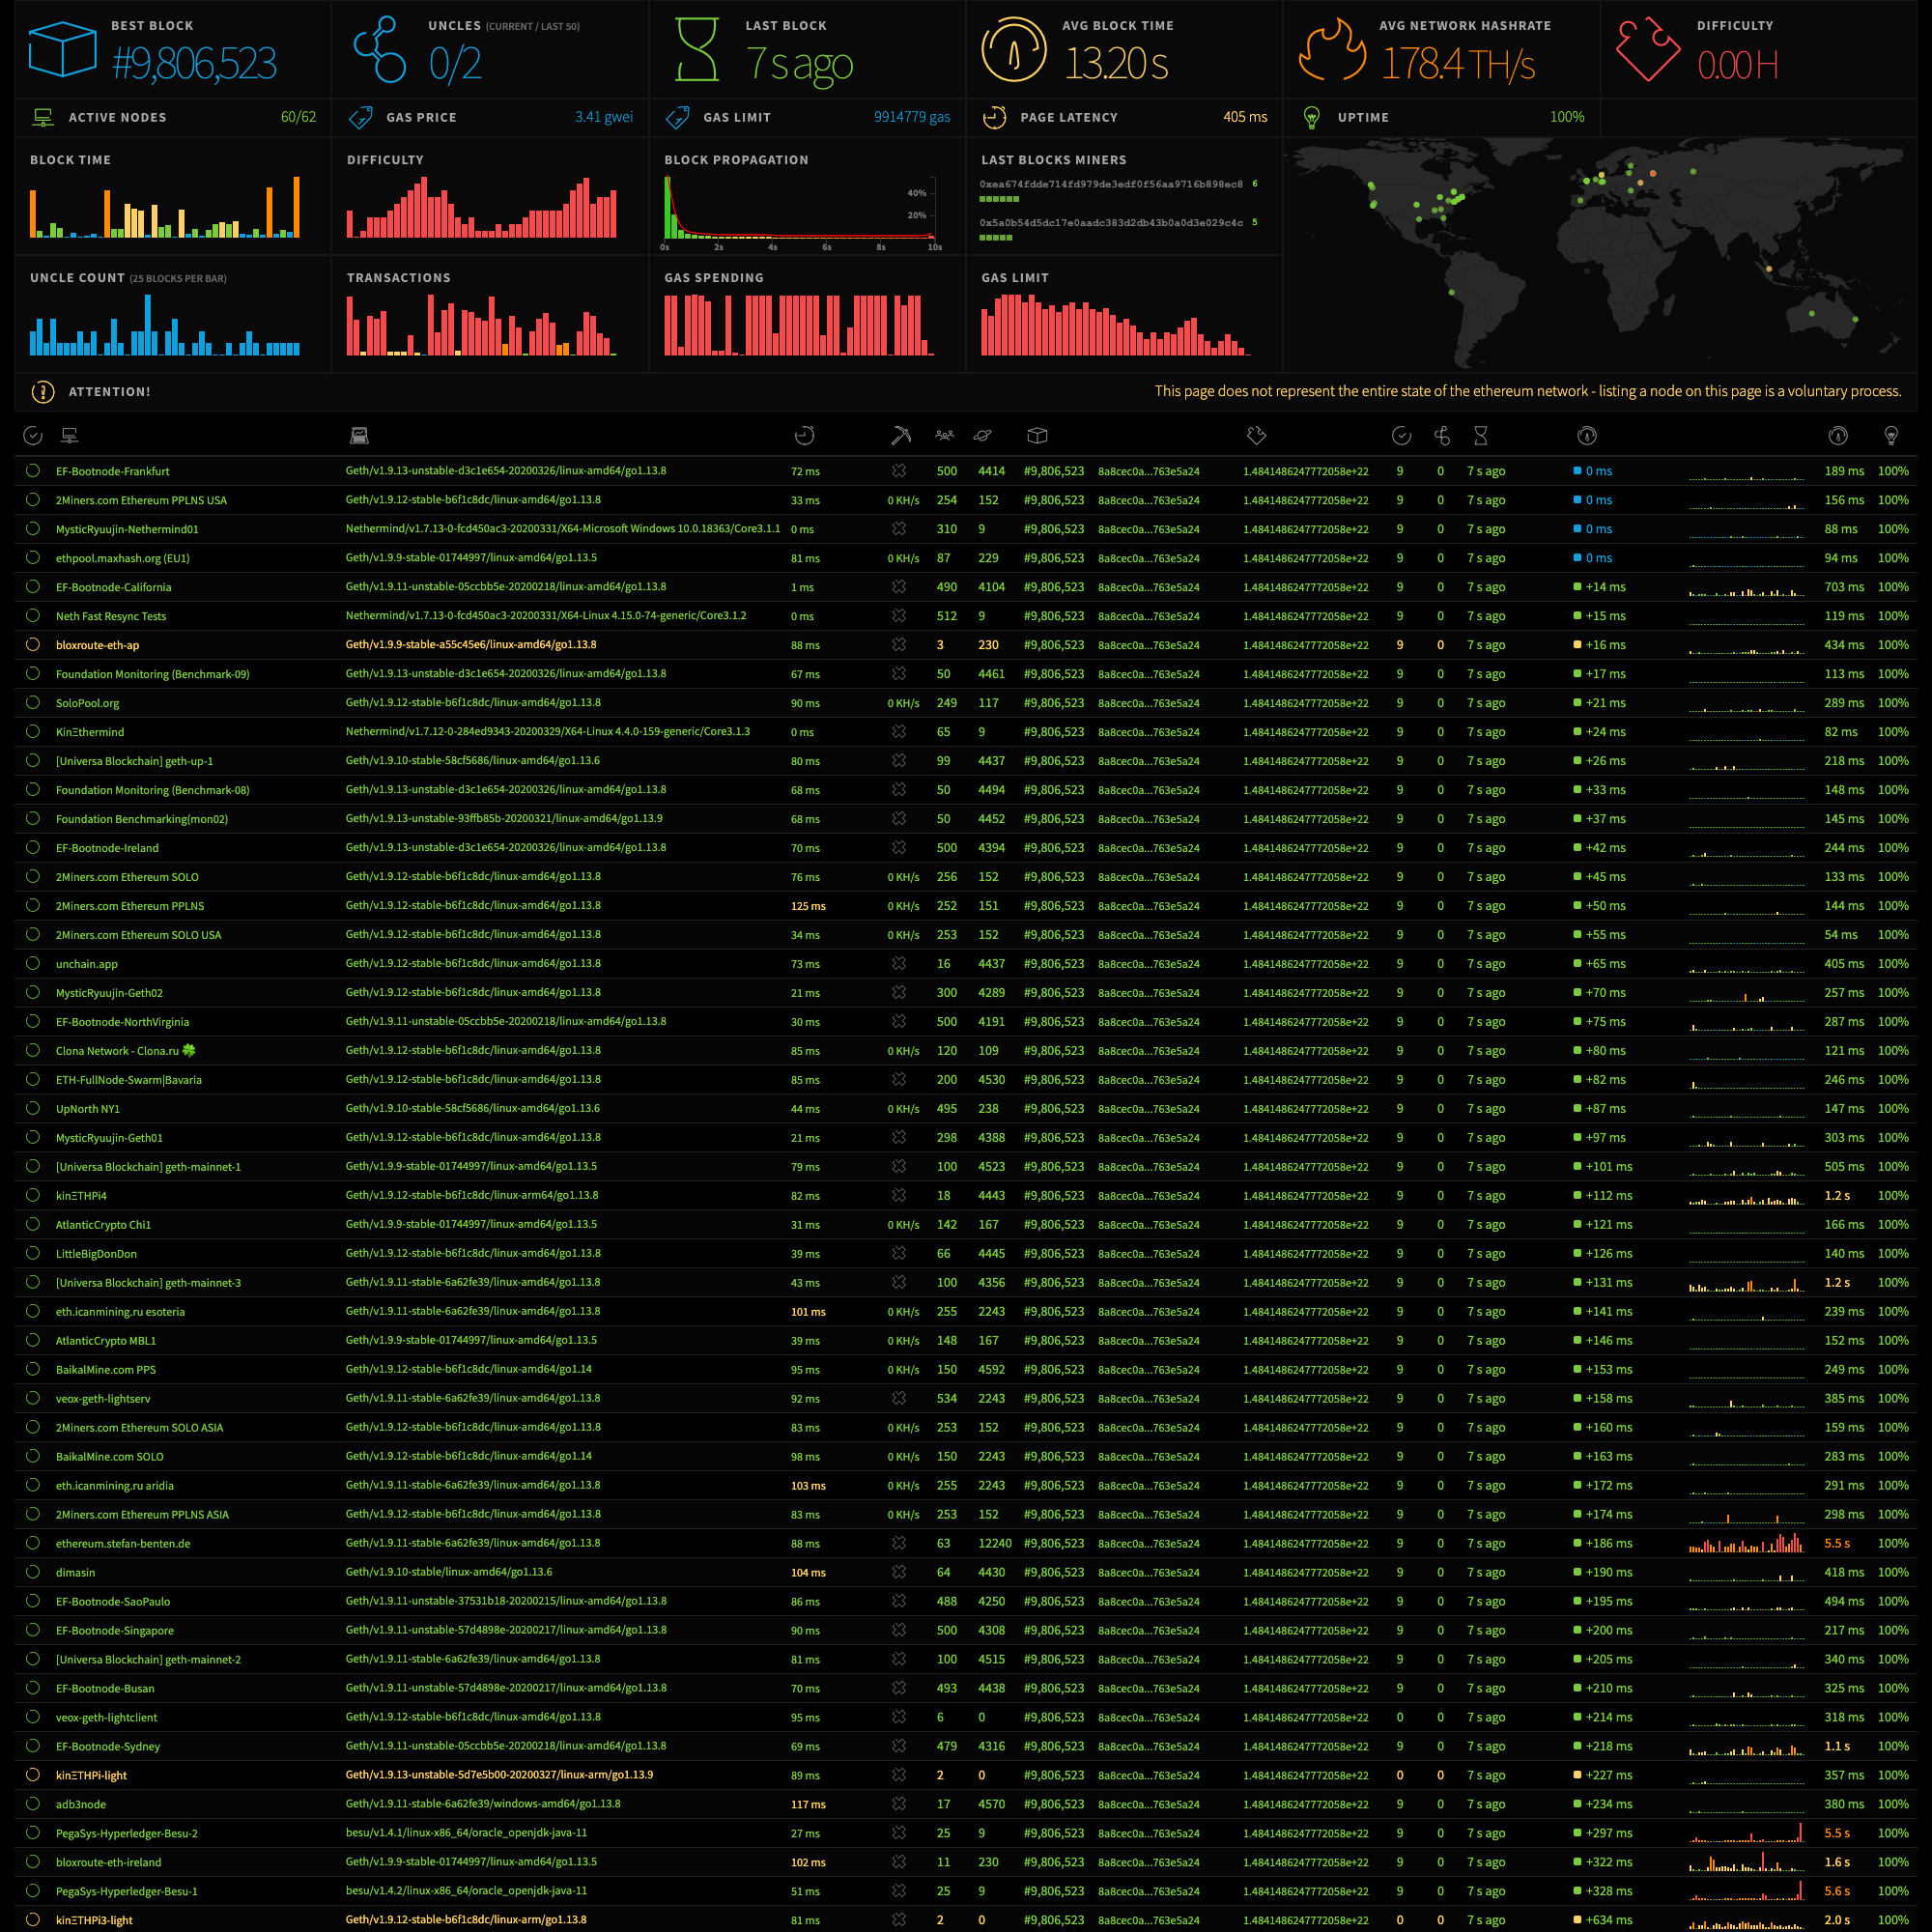
Task: Click pinned-column checkmark header icon
Action: tap(33, 435)
